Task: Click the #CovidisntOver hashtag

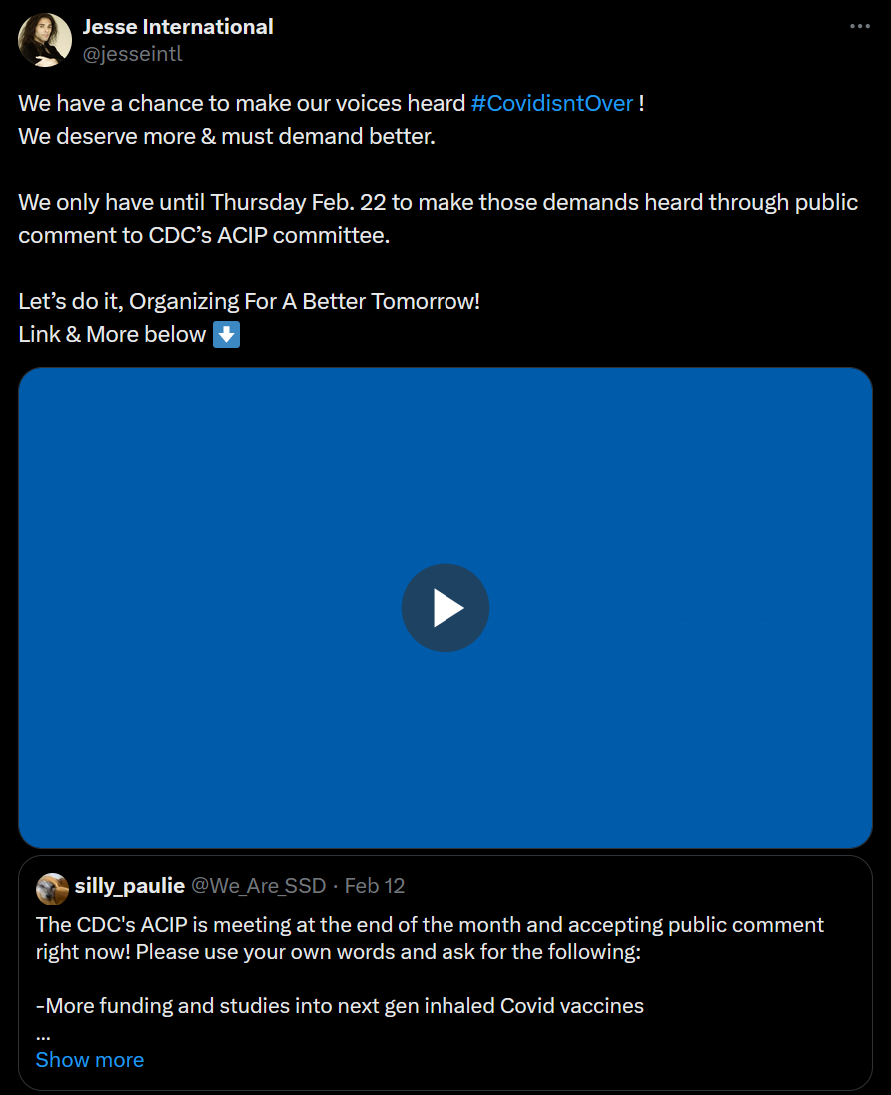Action: click(552, 103)
